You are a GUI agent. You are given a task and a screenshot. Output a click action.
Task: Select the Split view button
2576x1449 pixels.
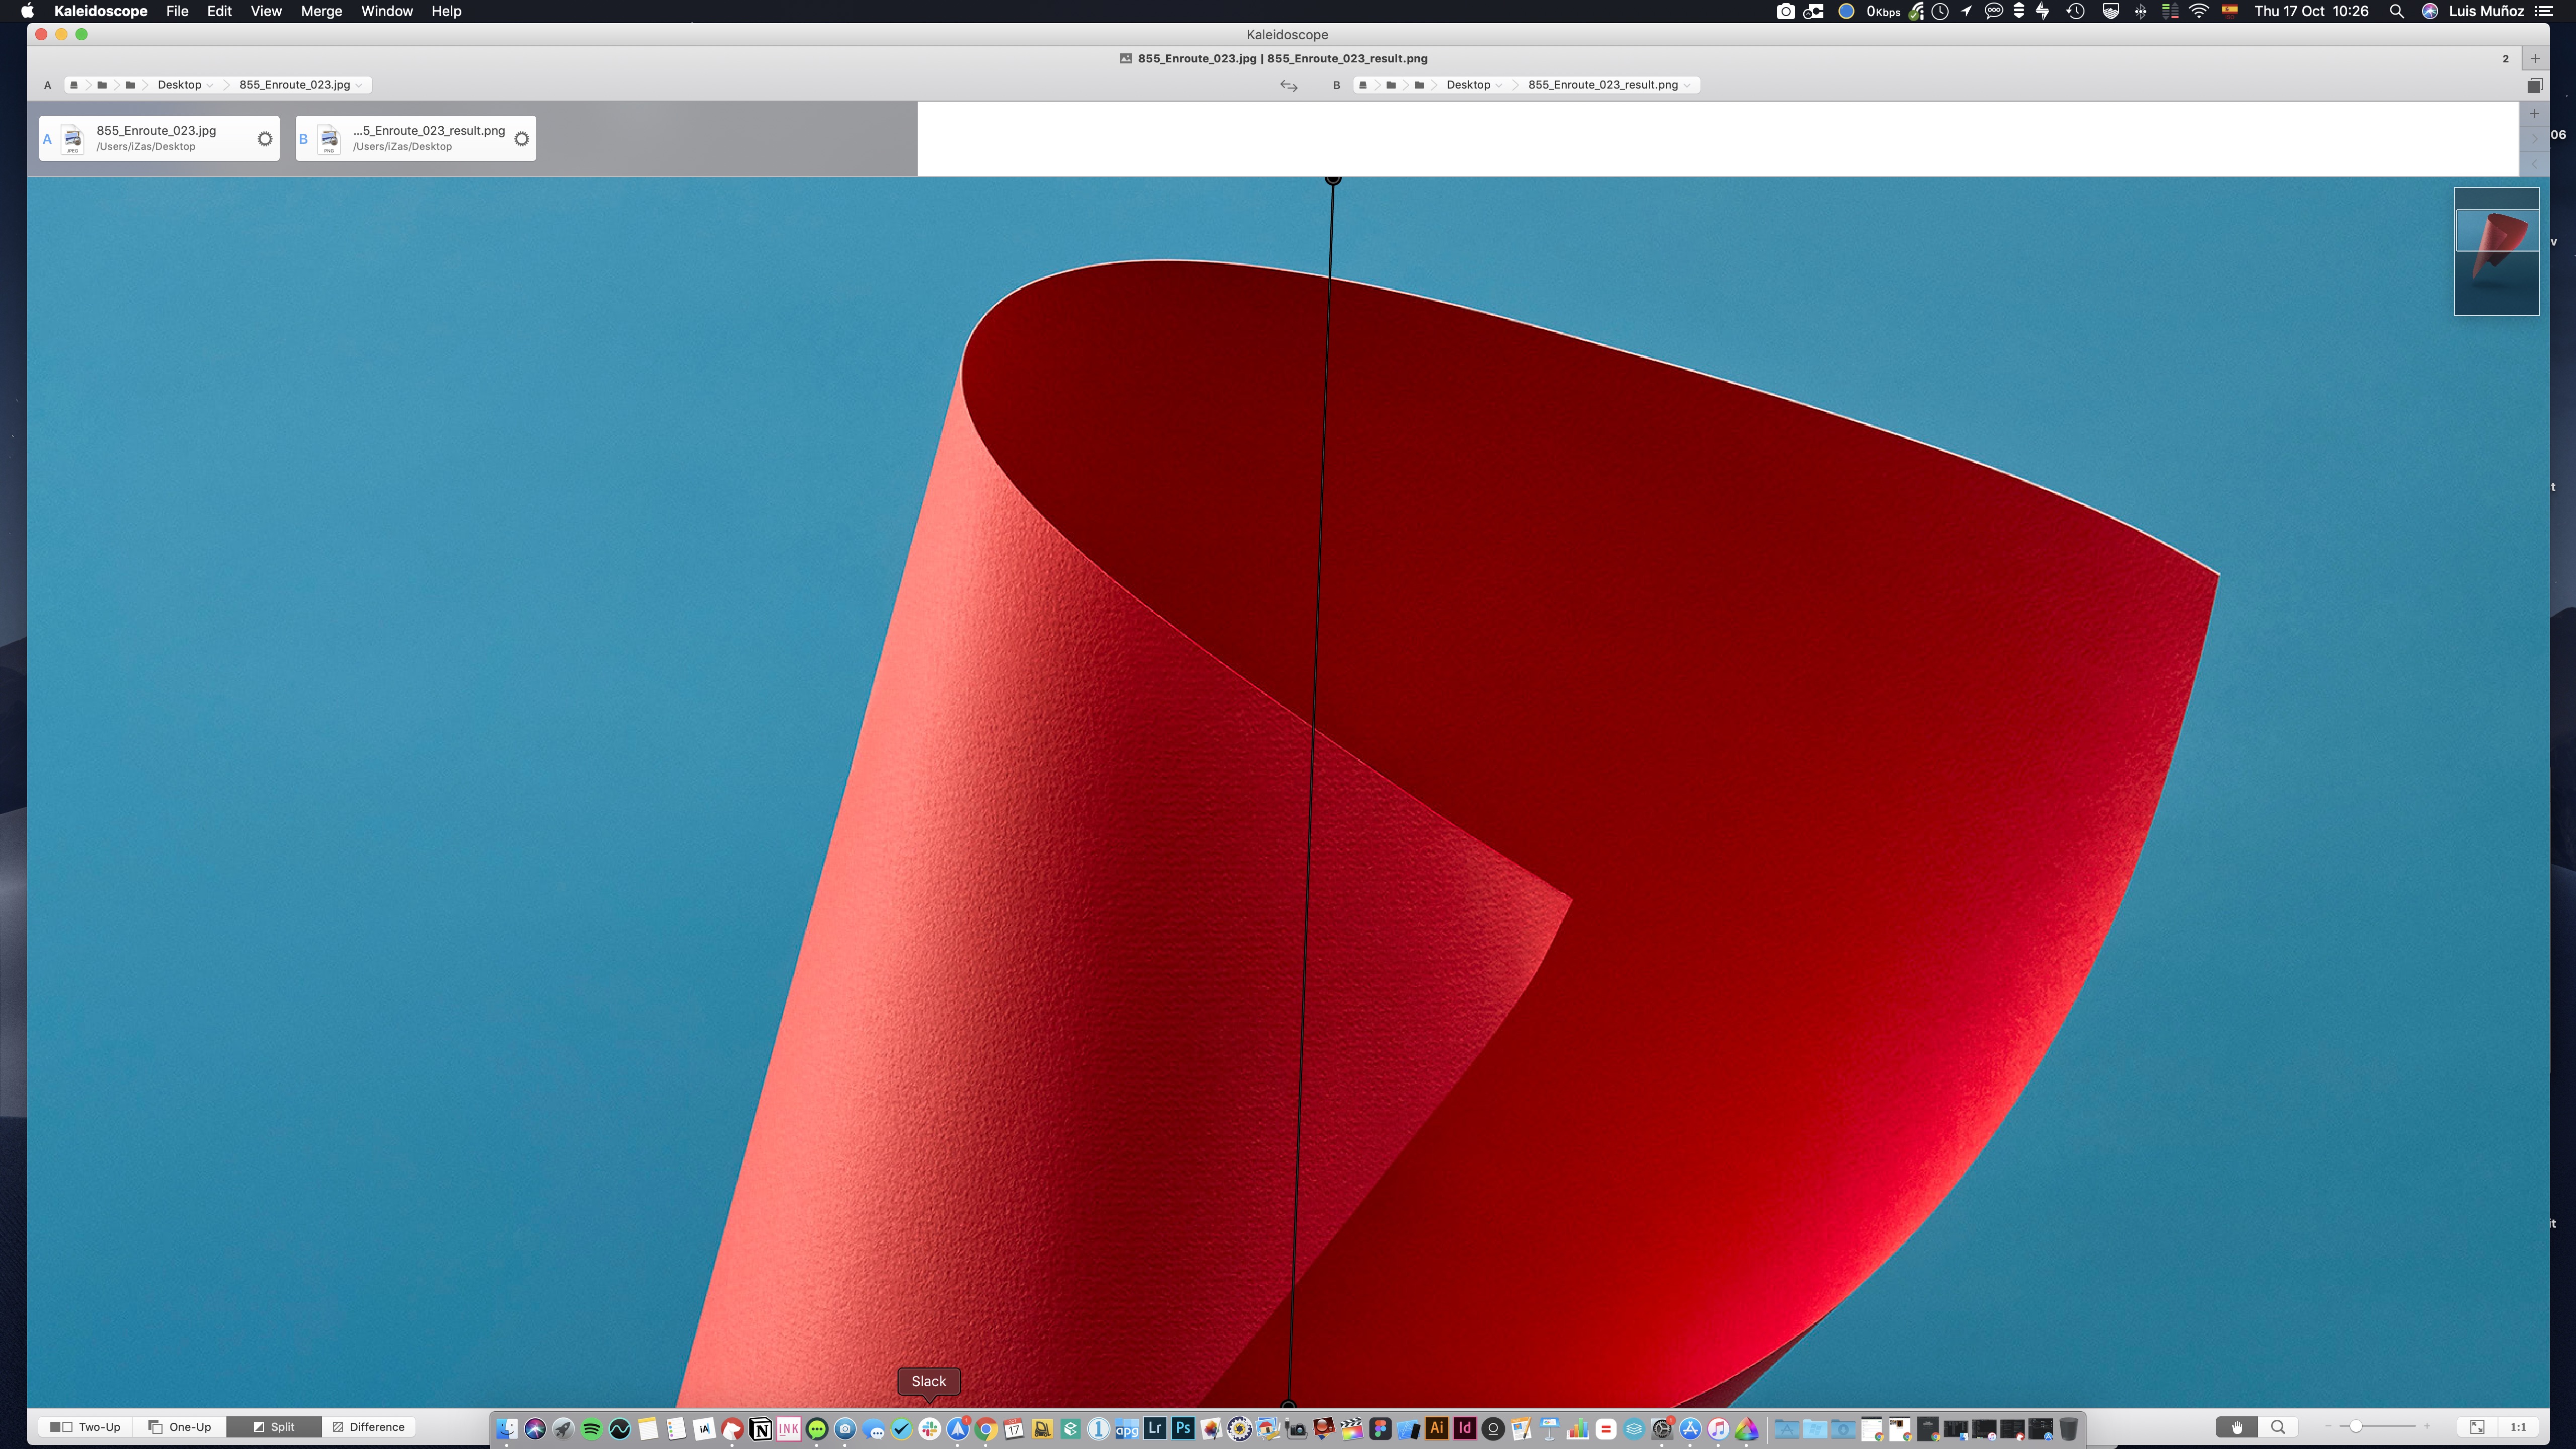274,1427
